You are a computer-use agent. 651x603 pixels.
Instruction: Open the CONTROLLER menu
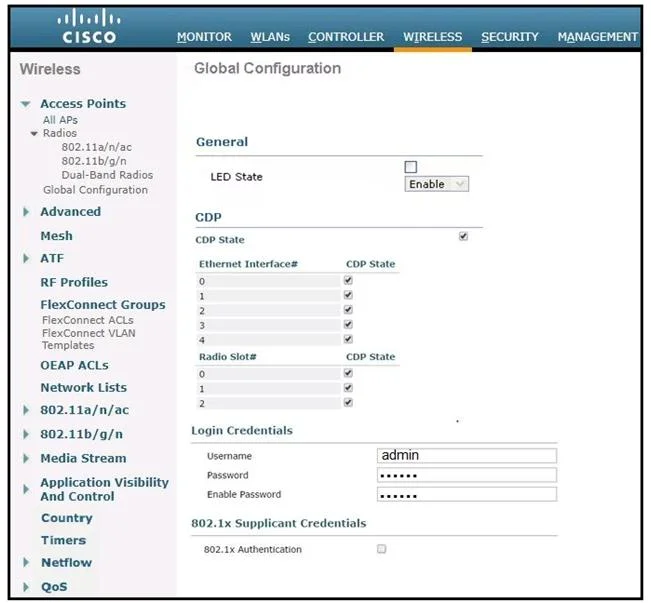pos(346,37)
